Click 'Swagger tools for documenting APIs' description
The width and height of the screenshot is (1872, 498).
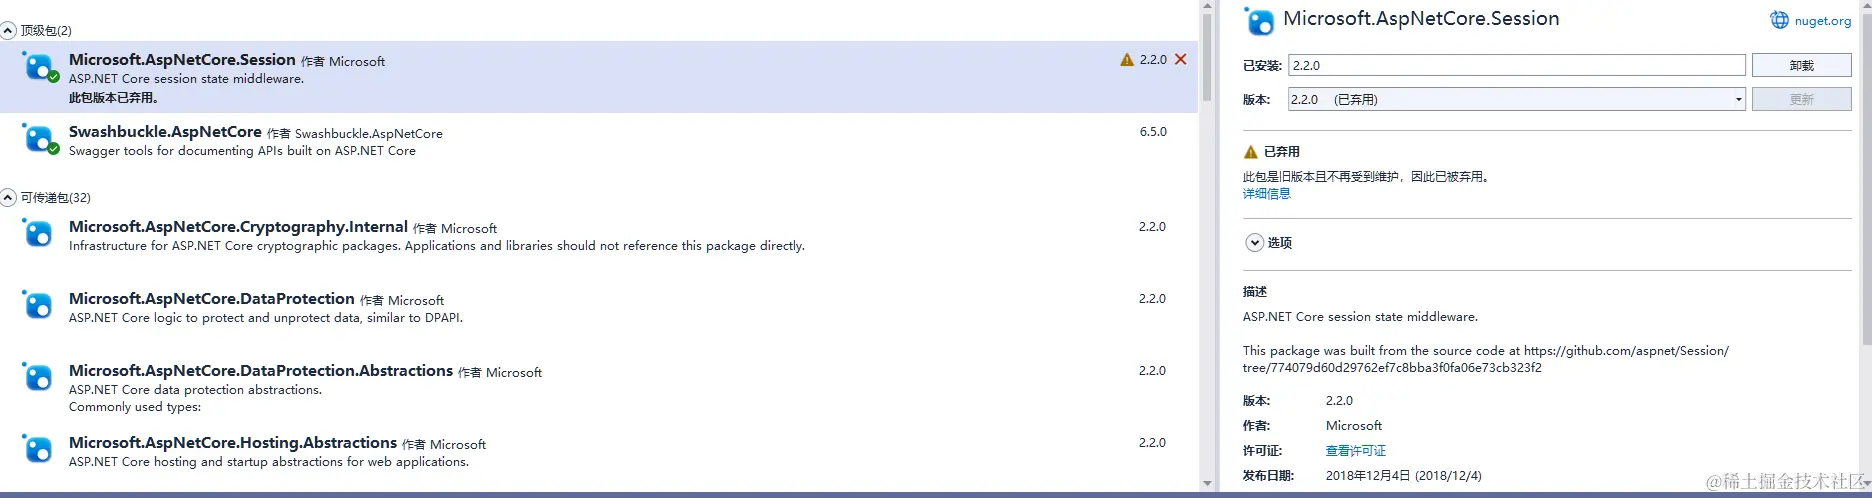click(x=242, y=151)
